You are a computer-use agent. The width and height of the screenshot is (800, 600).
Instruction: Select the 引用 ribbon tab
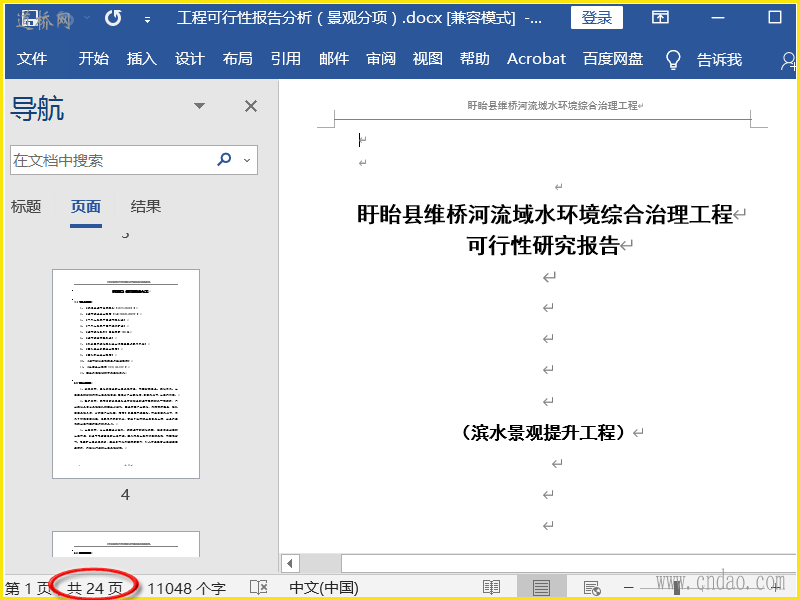[285, 59]
